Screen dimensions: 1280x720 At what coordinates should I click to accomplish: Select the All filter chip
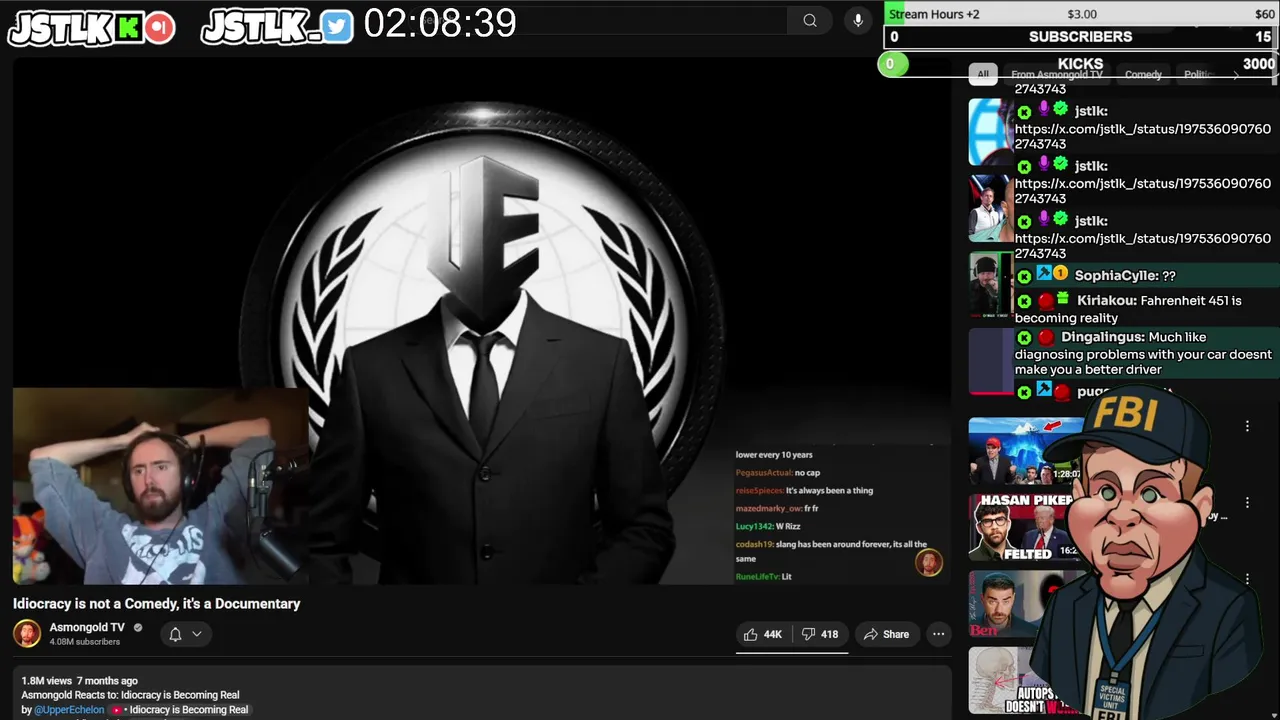983,74
